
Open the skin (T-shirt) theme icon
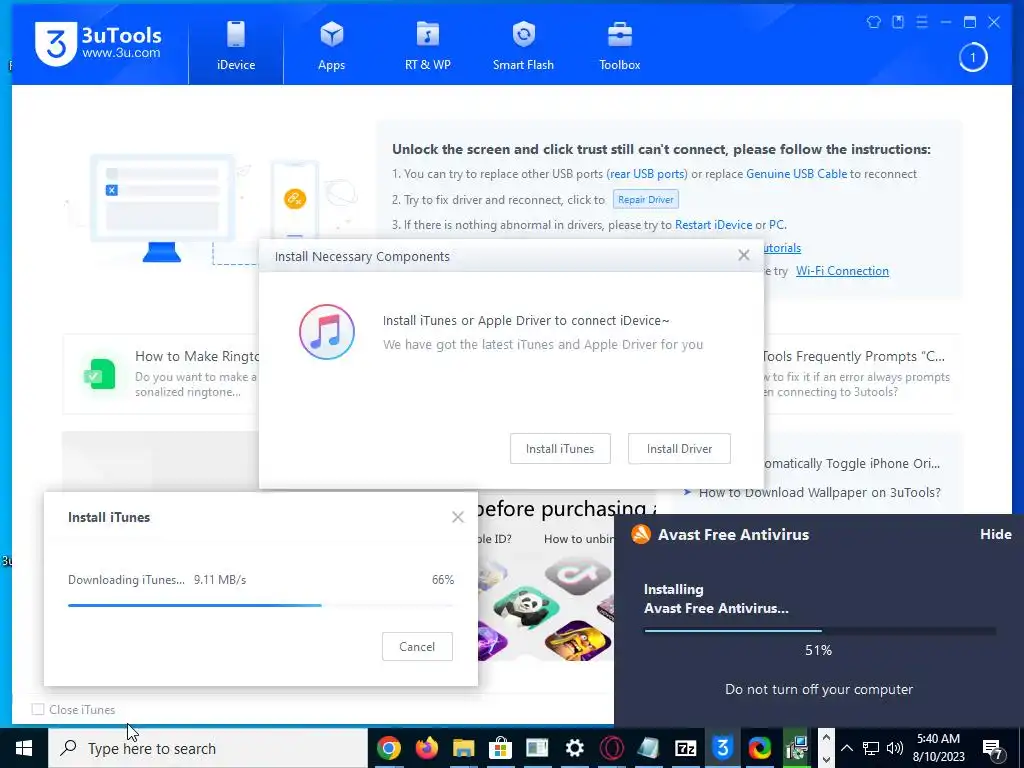pos(874,22)
